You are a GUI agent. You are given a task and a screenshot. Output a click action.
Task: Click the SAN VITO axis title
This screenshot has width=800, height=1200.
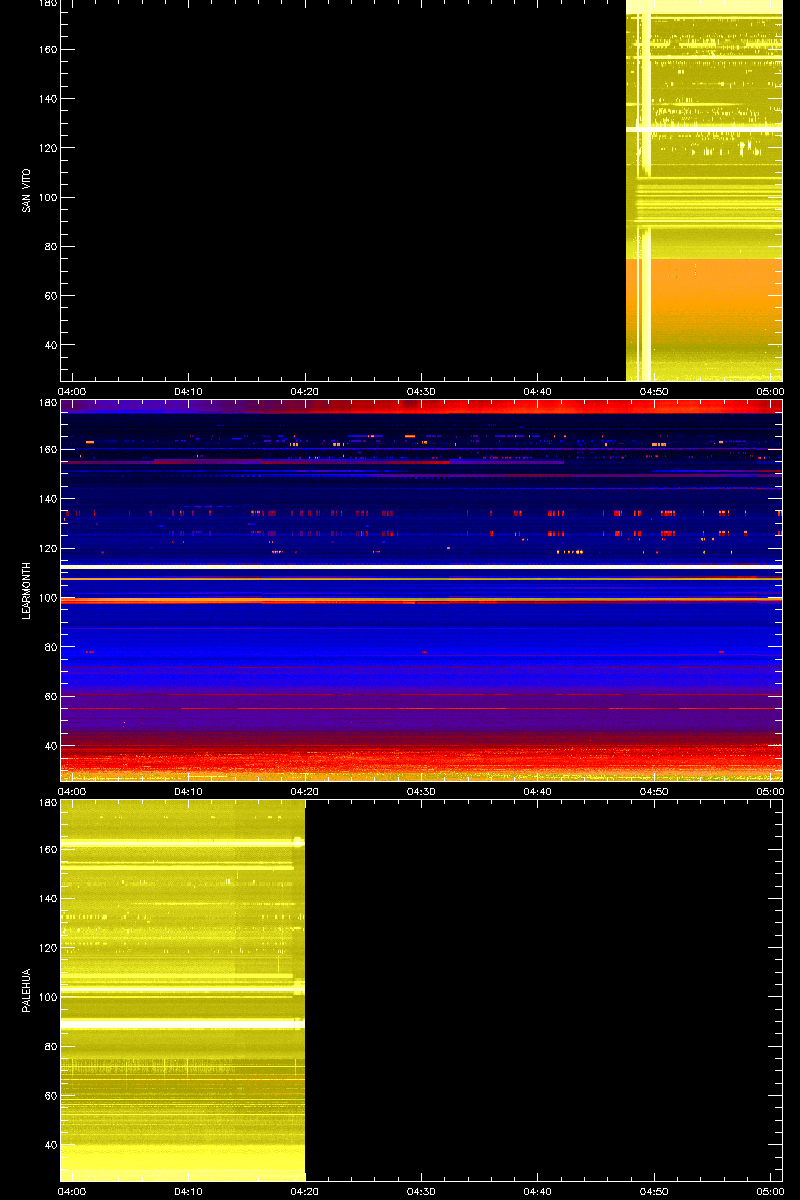pos(26,190)
